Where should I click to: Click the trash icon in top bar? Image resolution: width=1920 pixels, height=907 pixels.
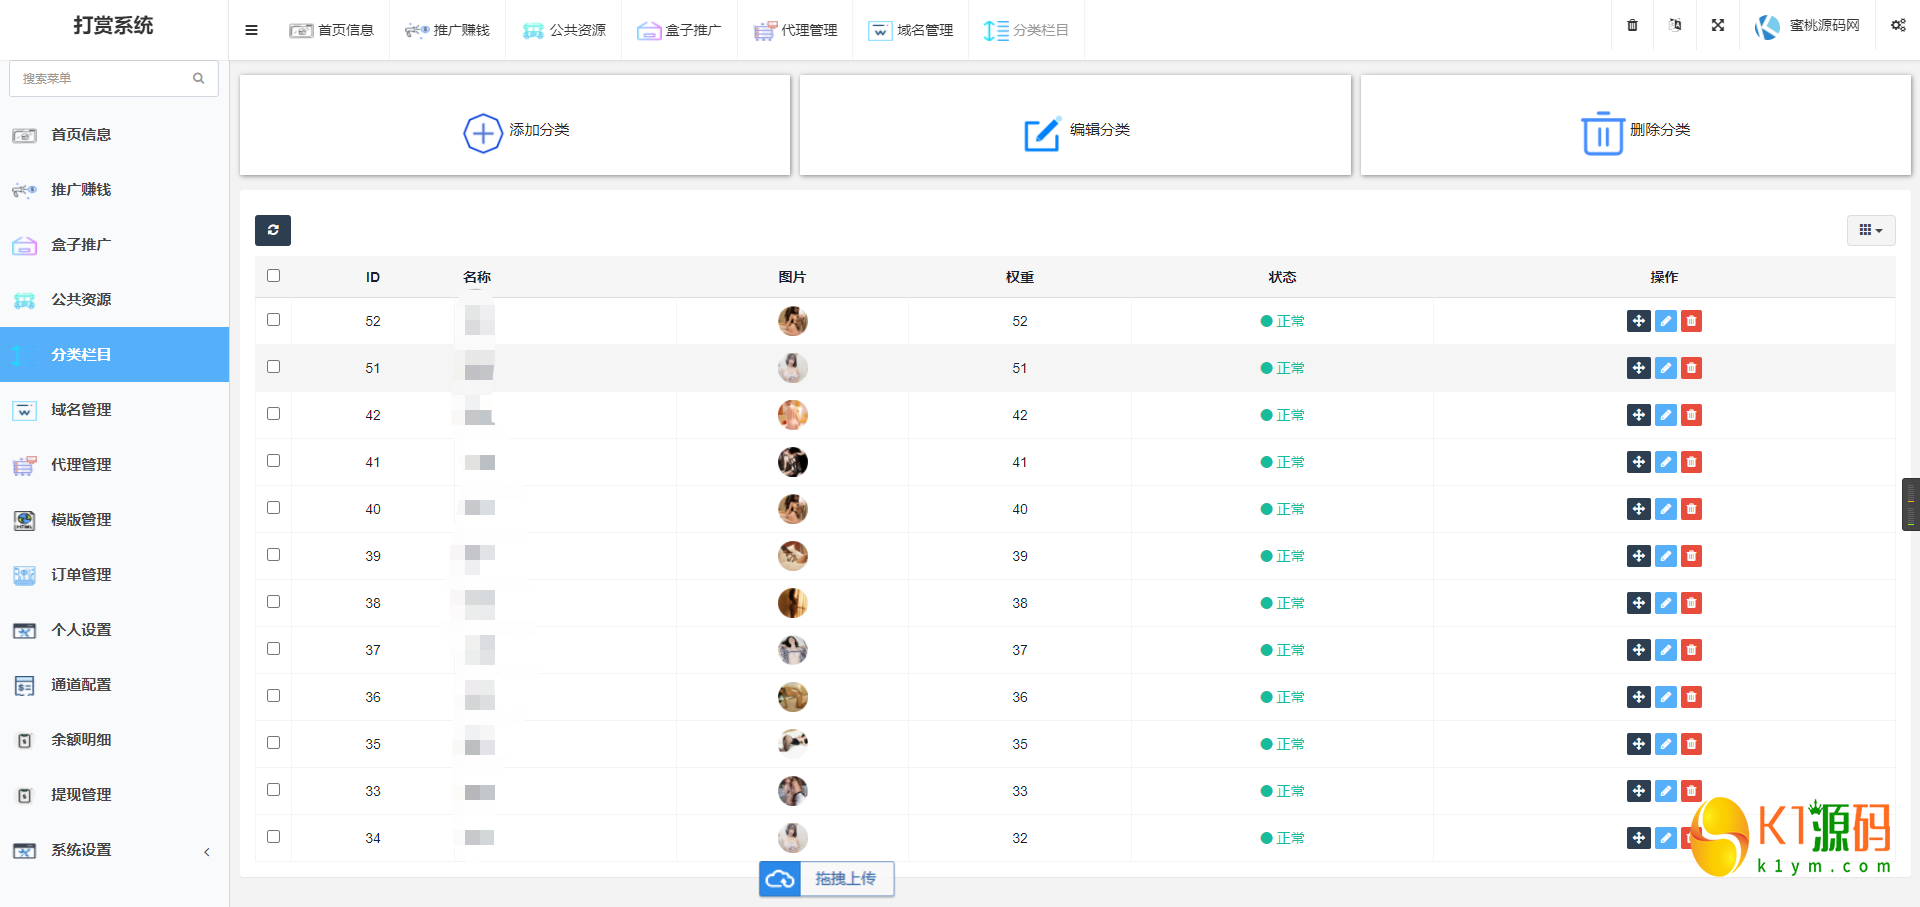point(1632,26)
